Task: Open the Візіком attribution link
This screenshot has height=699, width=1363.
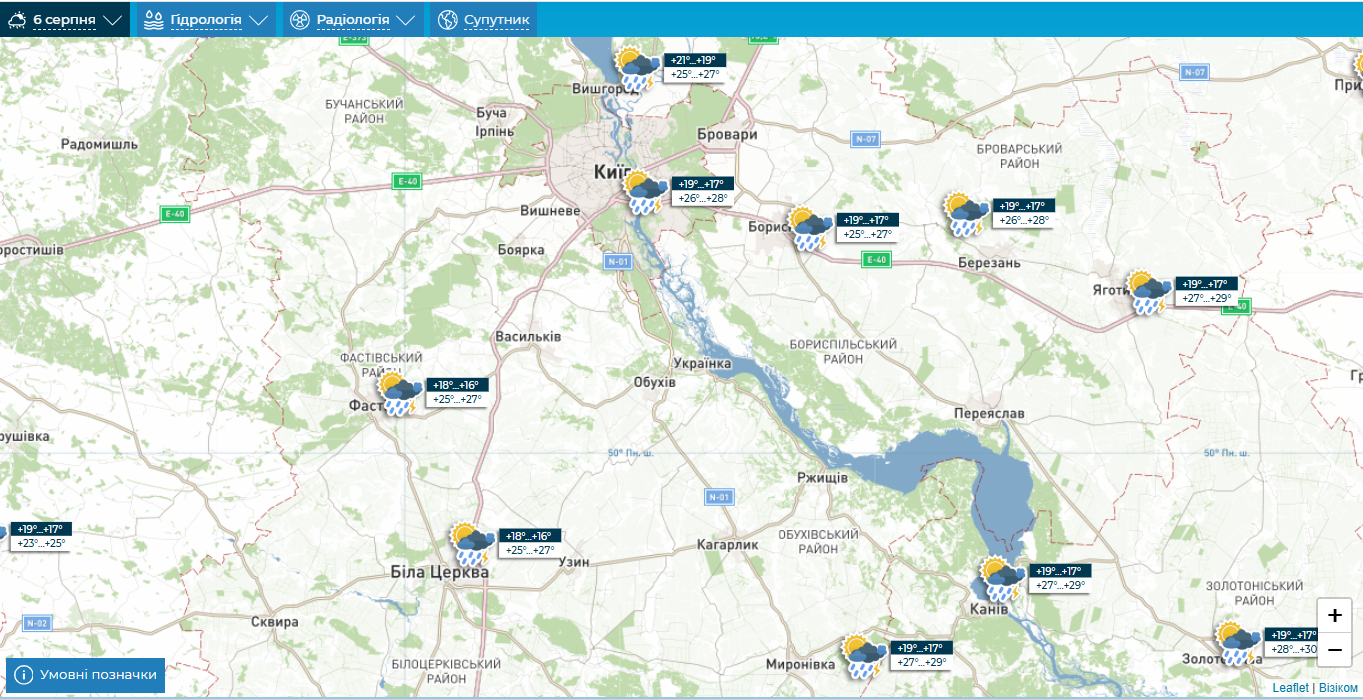Action: [x=1338, y=688]
